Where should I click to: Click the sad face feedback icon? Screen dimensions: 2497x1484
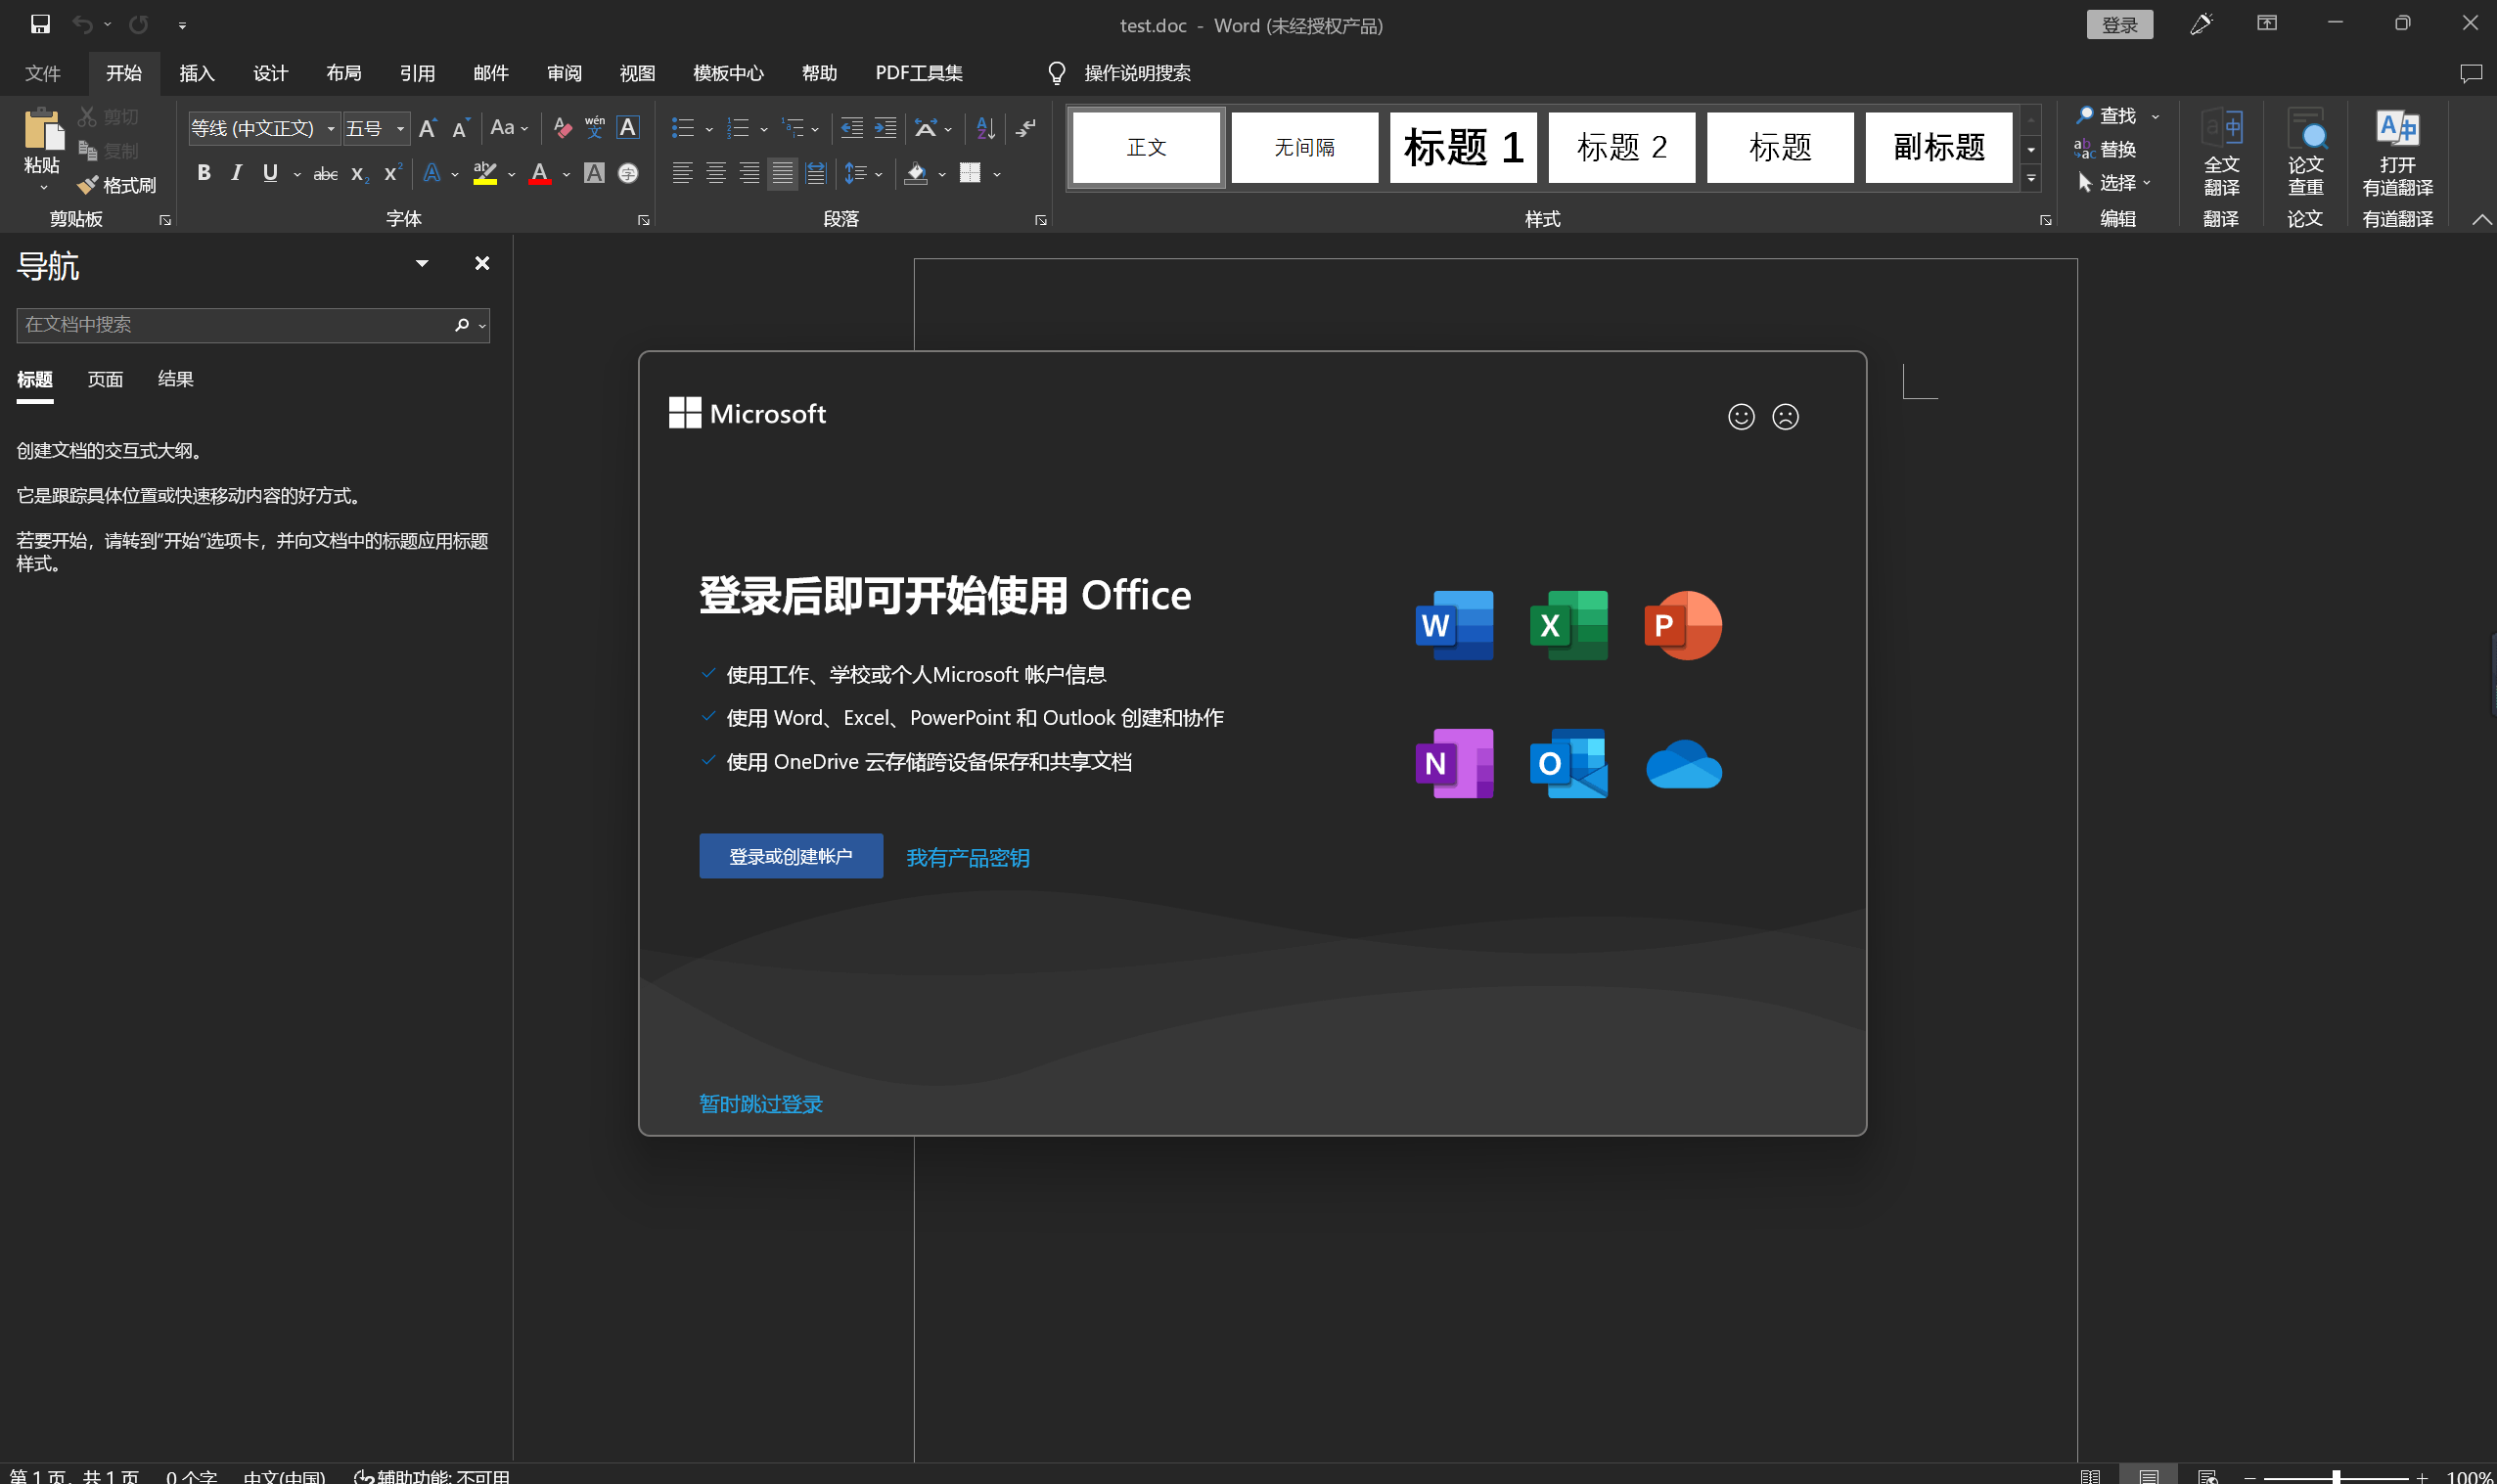[x=1785, y=417]
